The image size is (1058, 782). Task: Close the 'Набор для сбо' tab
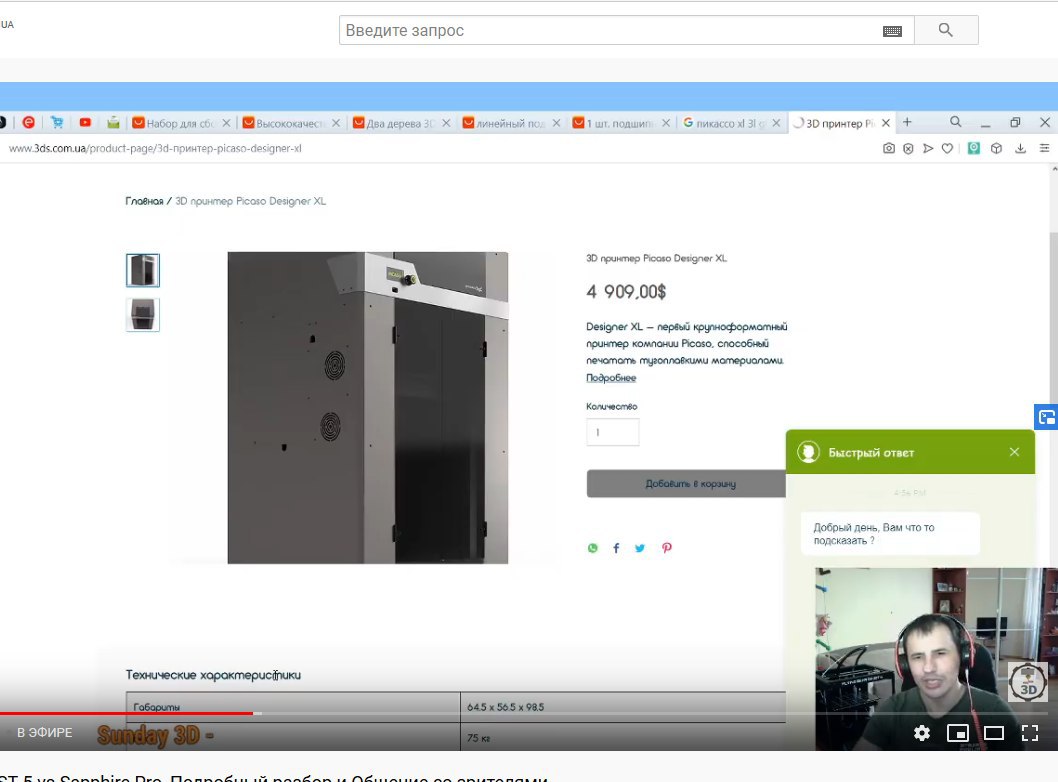pyautogui.click(x=226, y=123)
